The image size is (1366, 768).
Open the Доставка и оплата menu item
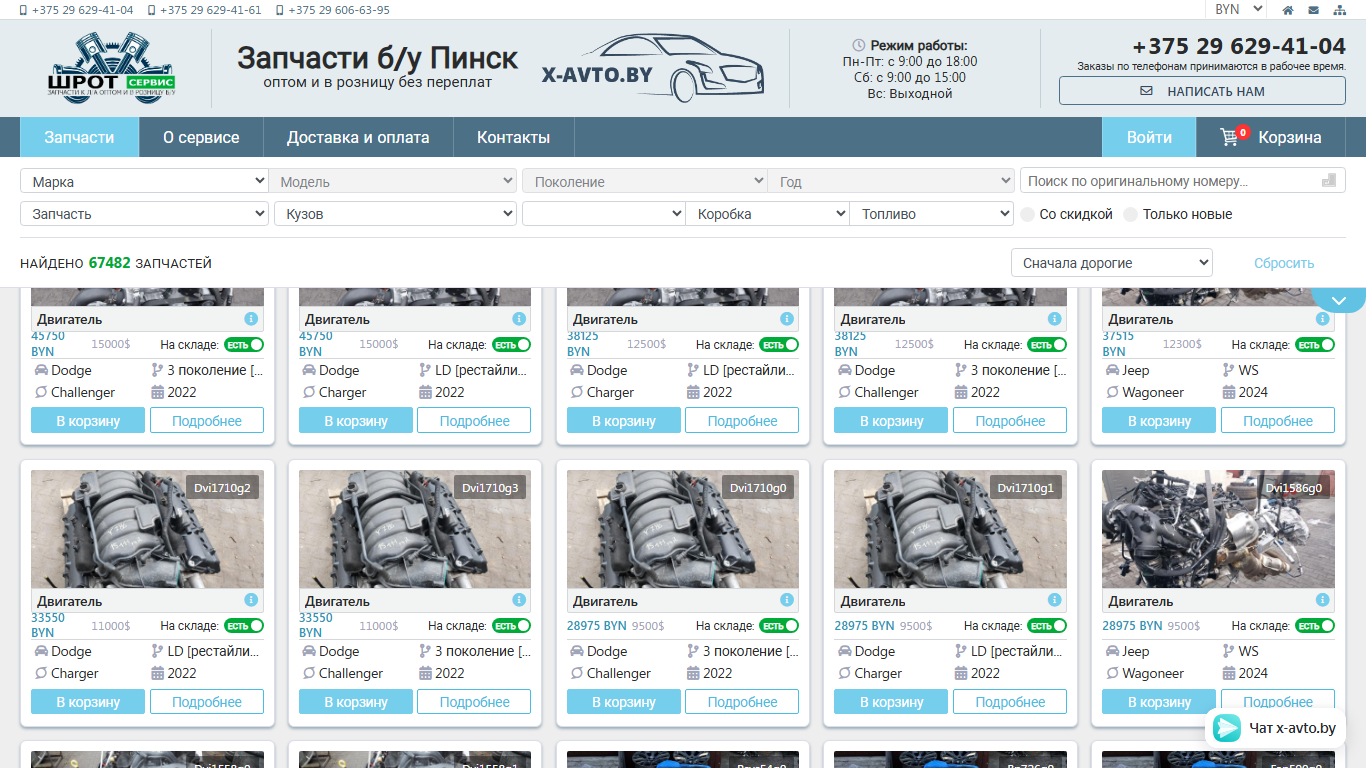tap(358, 137)
